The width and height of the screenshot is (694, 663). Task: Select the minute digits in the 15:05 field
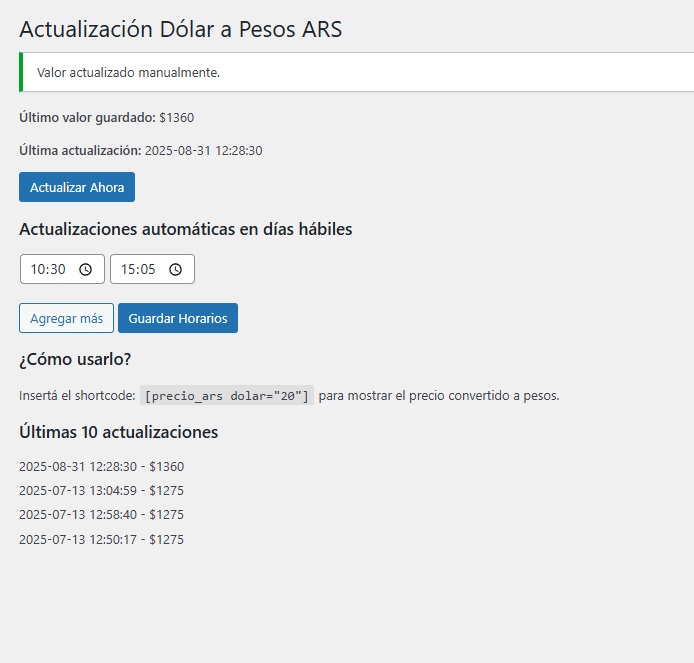point(146,269)
